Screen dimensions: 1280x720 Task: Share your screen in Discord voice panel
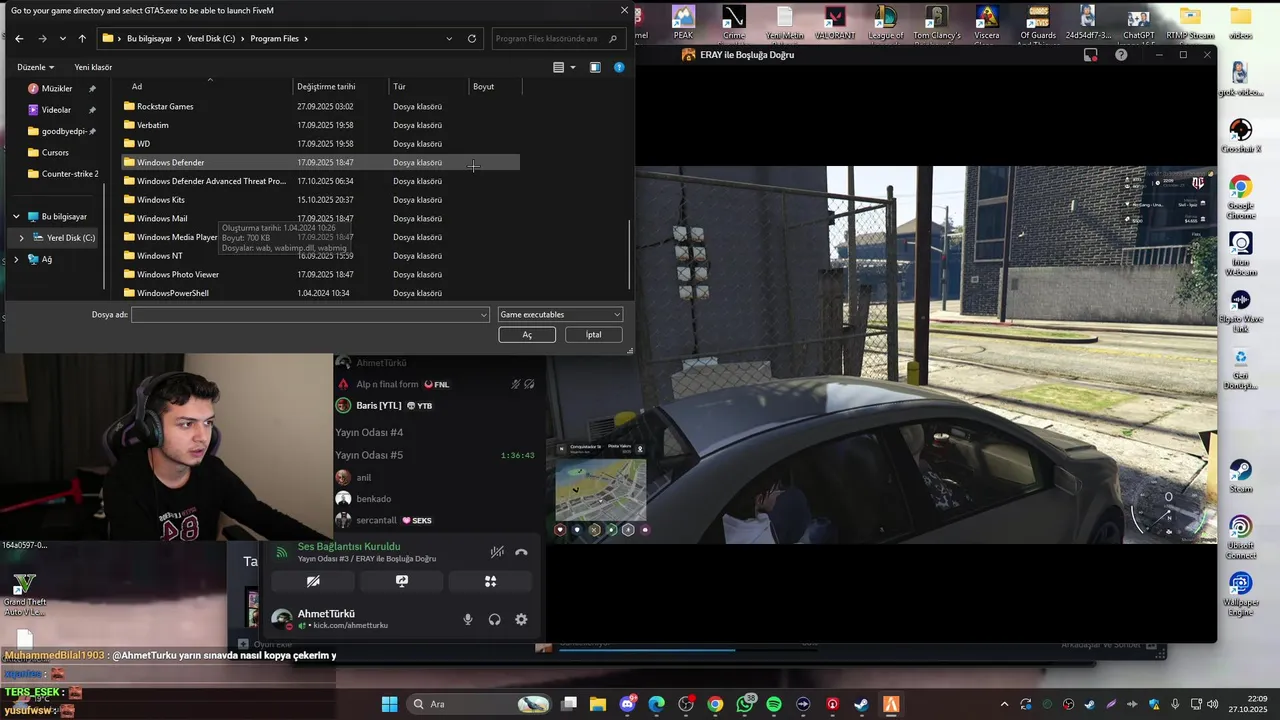(x=402, y=581)
